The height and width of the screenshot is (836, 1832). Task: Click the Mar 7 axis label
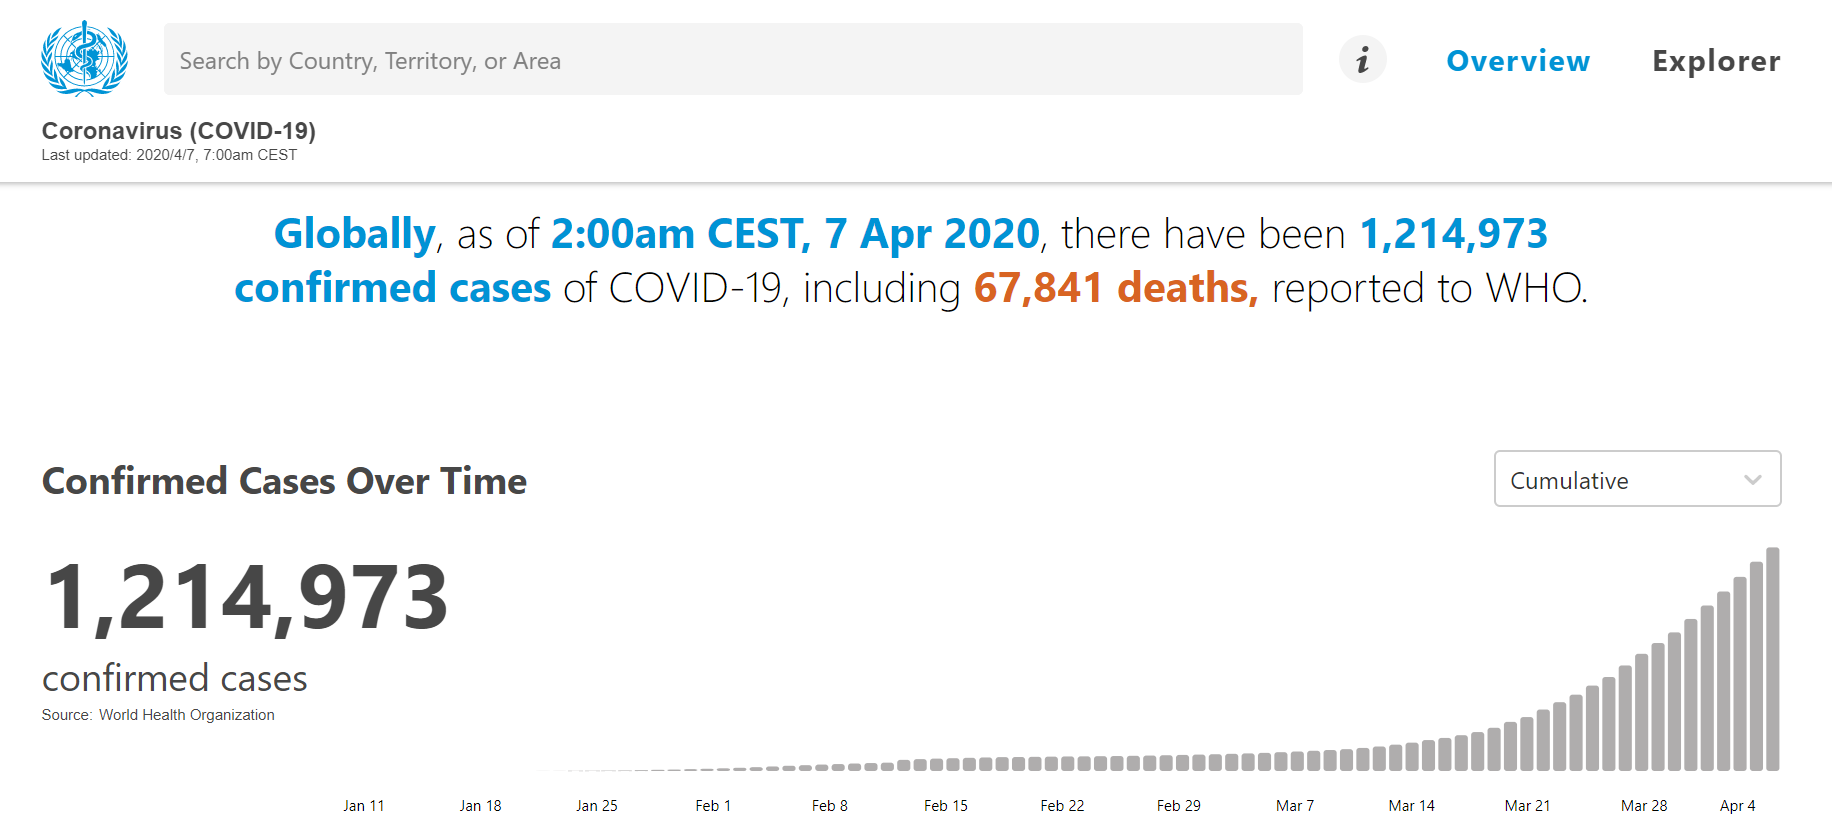1295,806
